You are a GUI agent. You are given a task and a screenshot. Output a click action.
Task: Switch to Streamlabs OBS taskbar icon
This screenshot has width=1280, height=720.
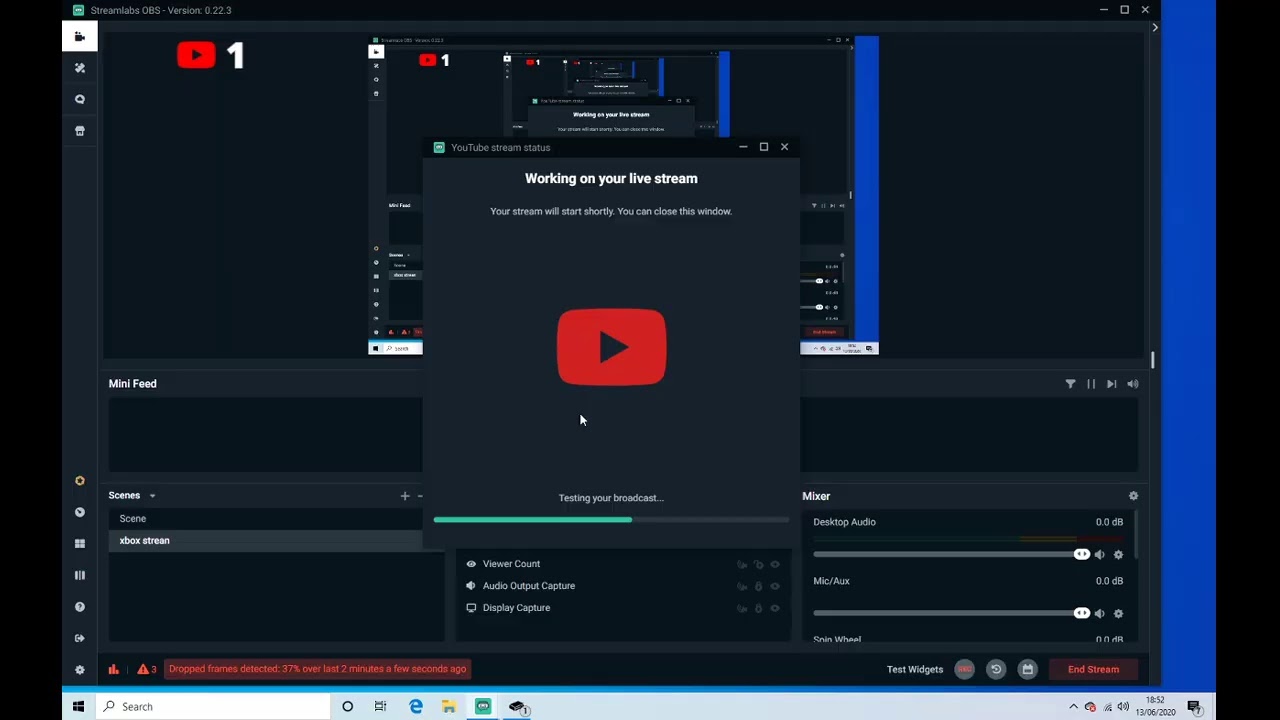(x=483, y=707)
